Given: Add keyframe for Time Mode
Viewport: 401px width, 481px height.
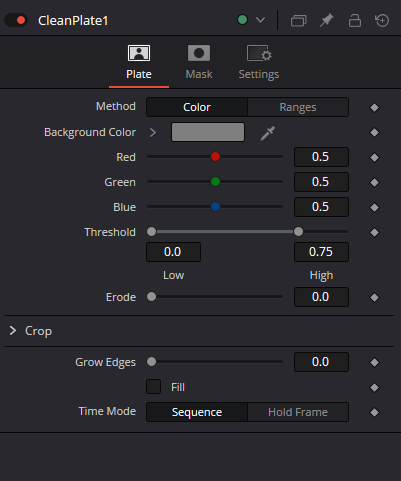Looking at the screenshot, I should [374, 412].
